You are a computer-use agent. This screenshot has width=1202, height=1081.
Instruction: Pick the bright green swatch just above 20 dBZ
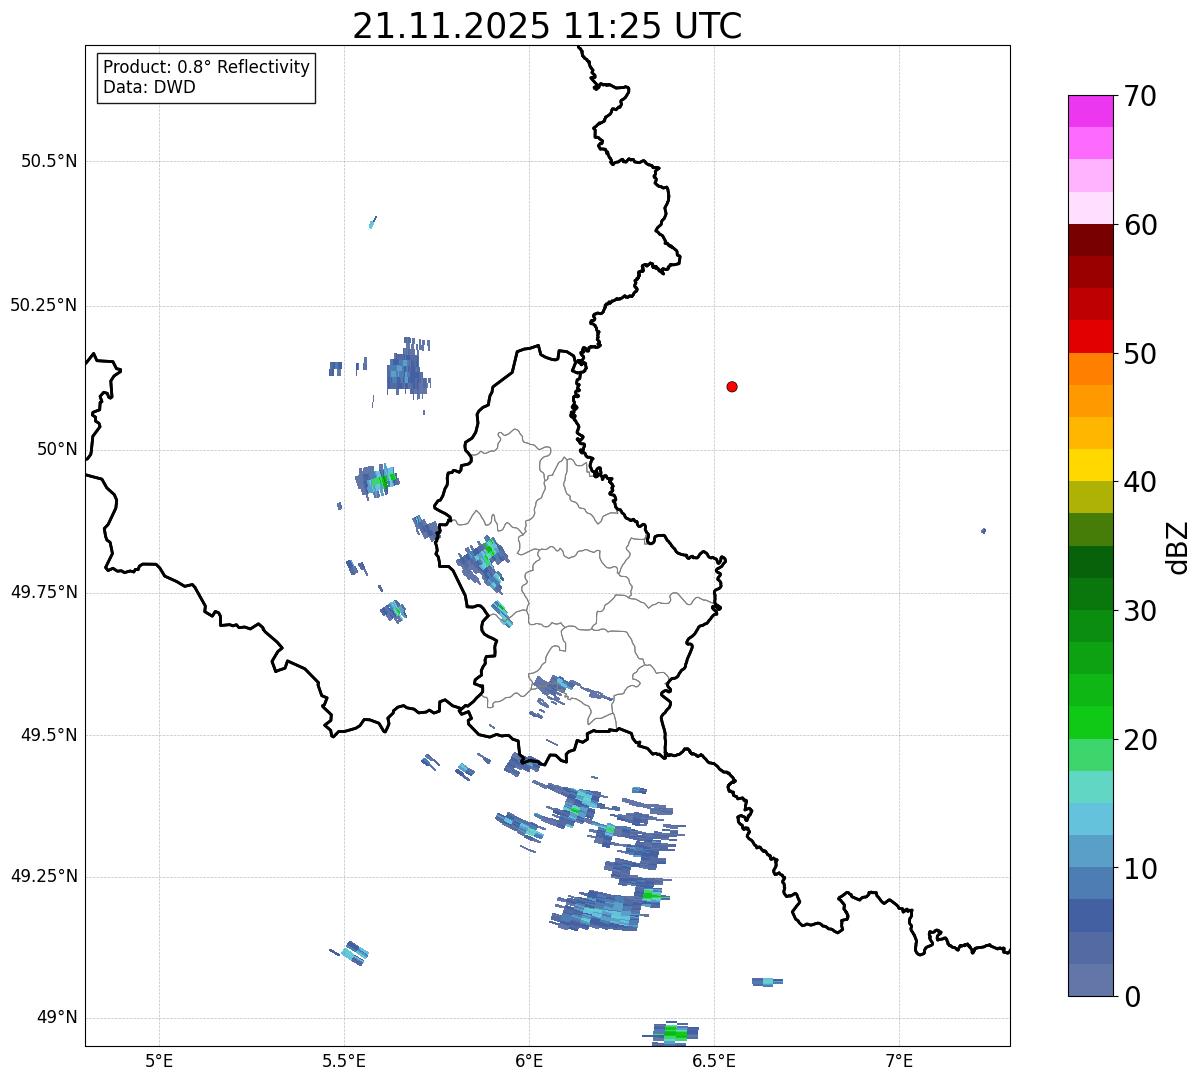[x=1090, y=723]
